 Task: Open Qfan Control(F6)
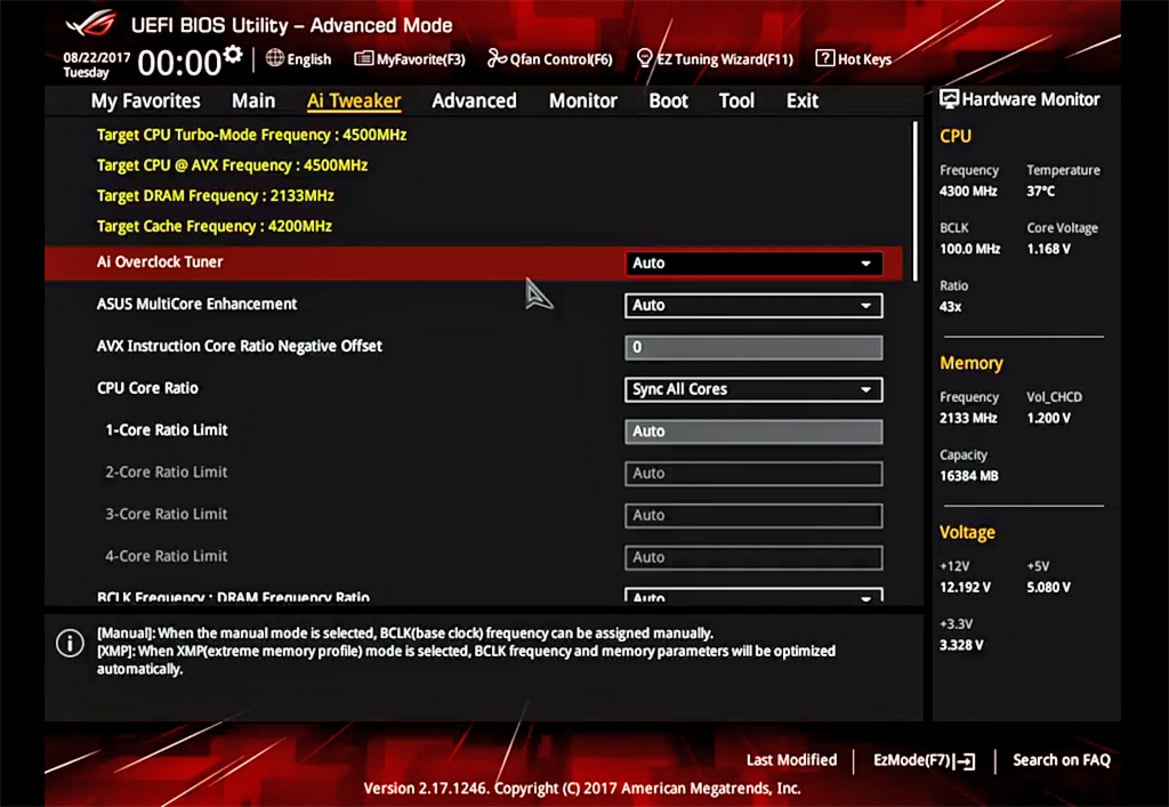(x=550, y=59)
